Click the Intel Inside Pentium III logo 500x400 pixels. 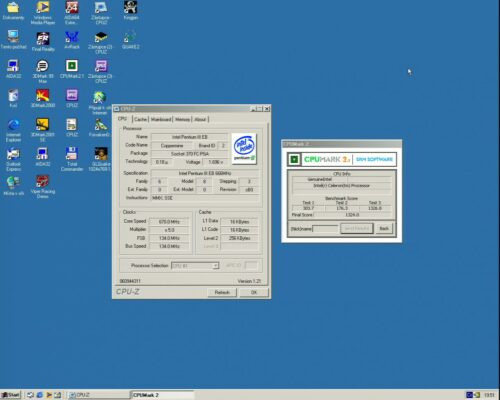[x=244, y=149]
